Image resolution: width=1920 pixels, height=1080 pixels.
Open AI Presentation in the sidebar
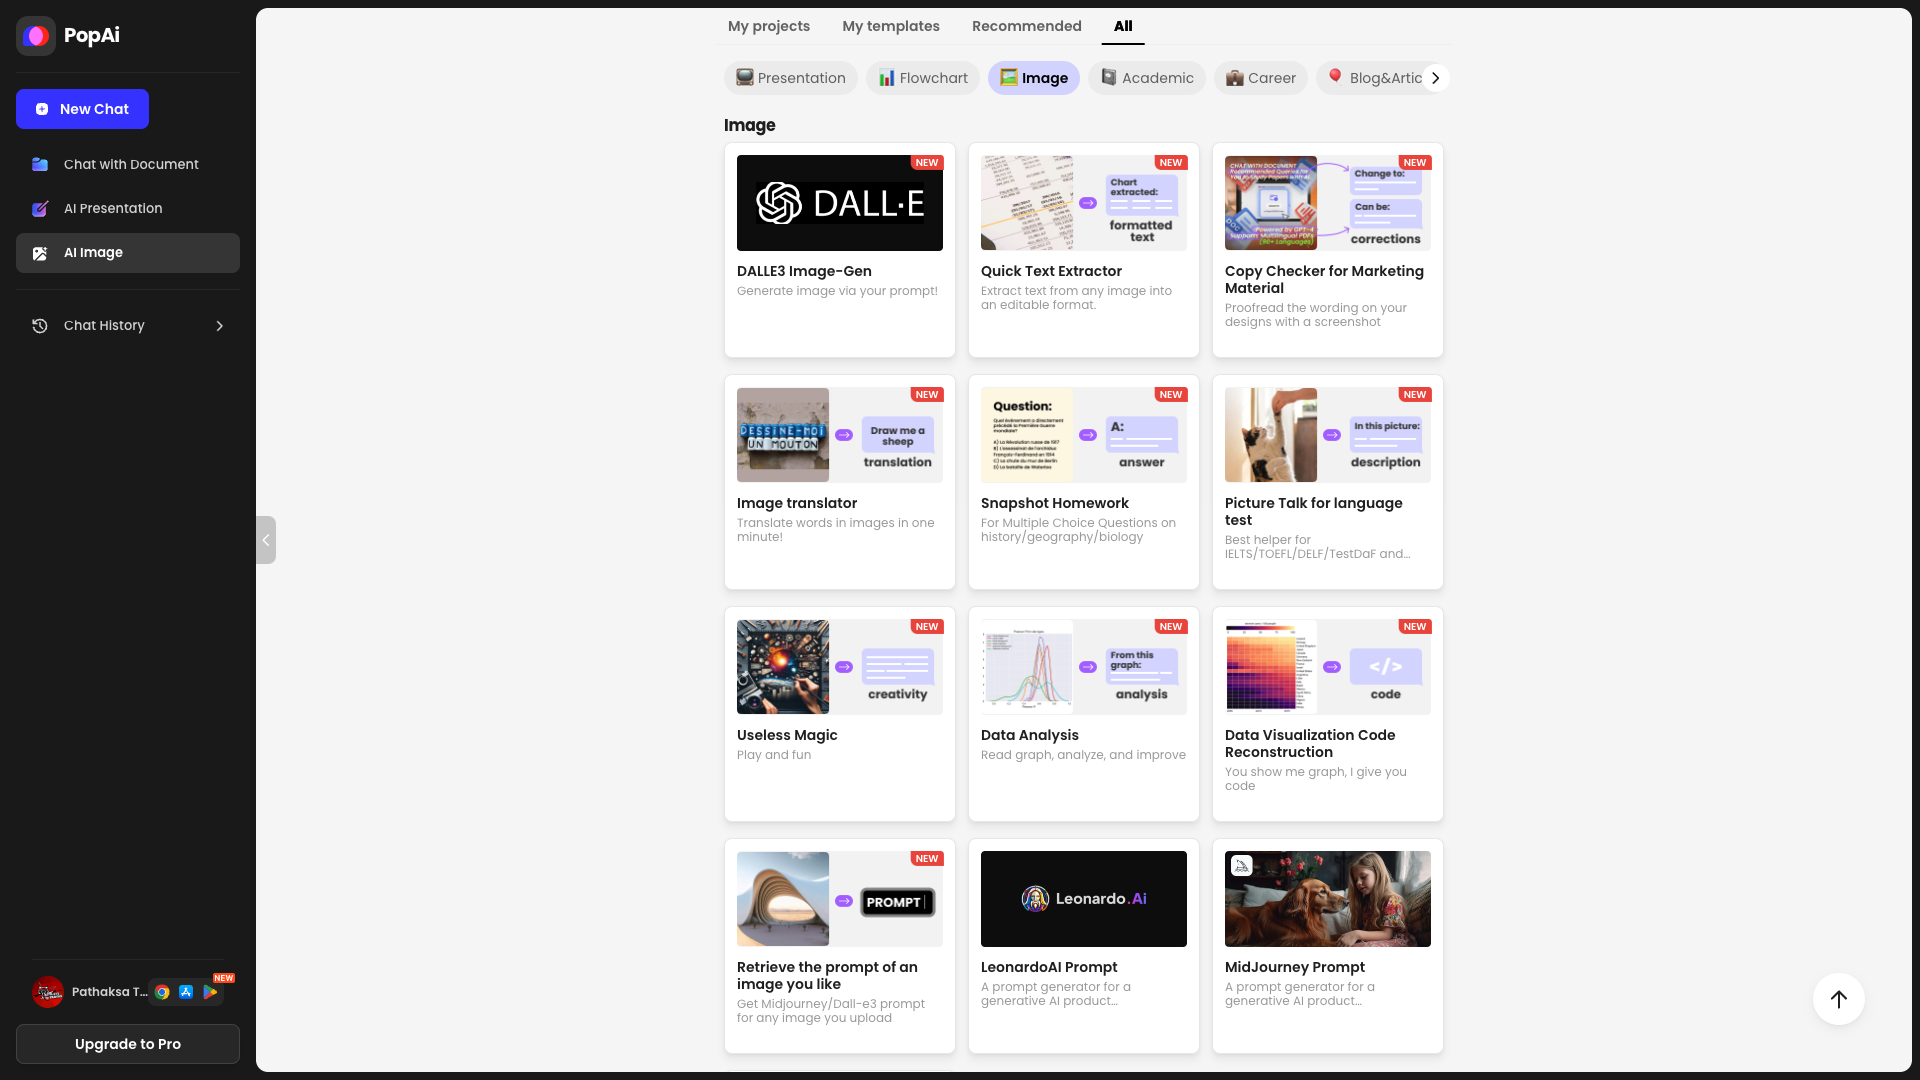(112, 208)
